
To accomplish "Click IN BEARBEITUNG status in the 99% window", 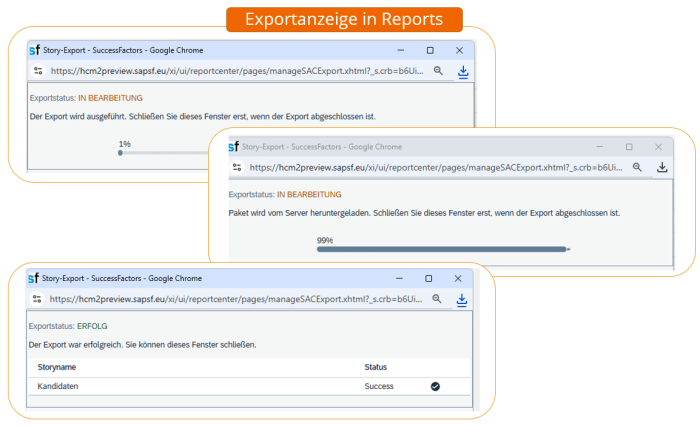I will [x=309, y=195].
